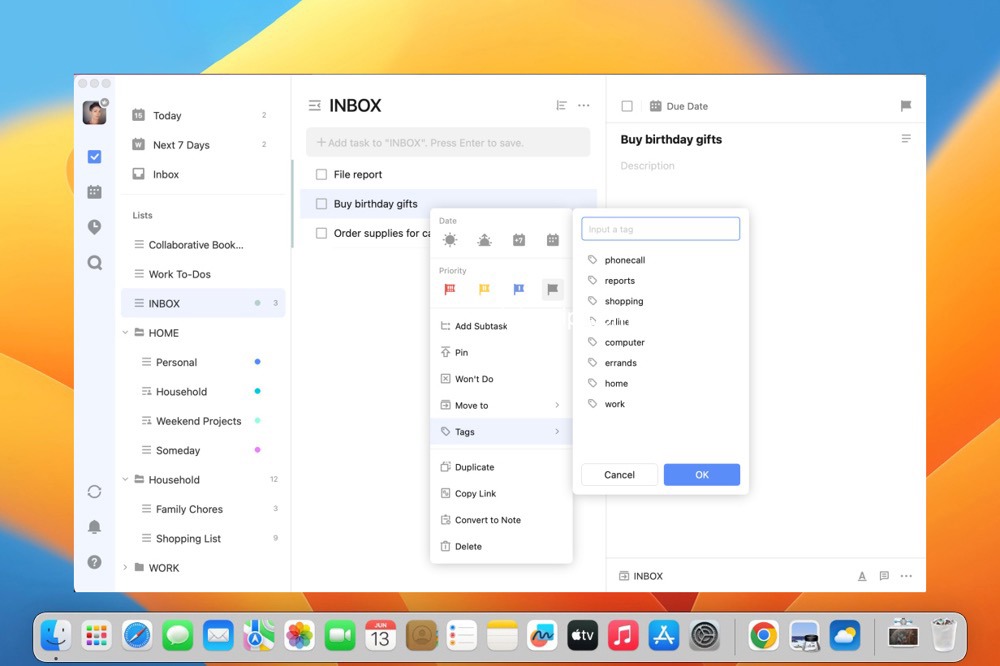Select the home tag
Viewport: 1000px width, 666px height.
[661, 383]
